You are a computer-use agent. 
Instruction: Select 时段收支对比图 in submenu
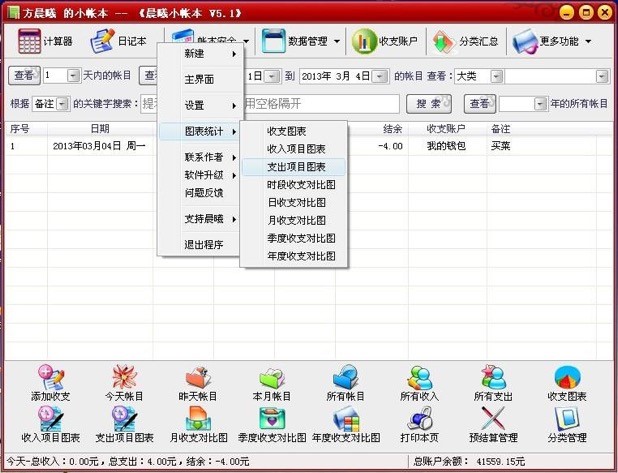pos(294,184)
